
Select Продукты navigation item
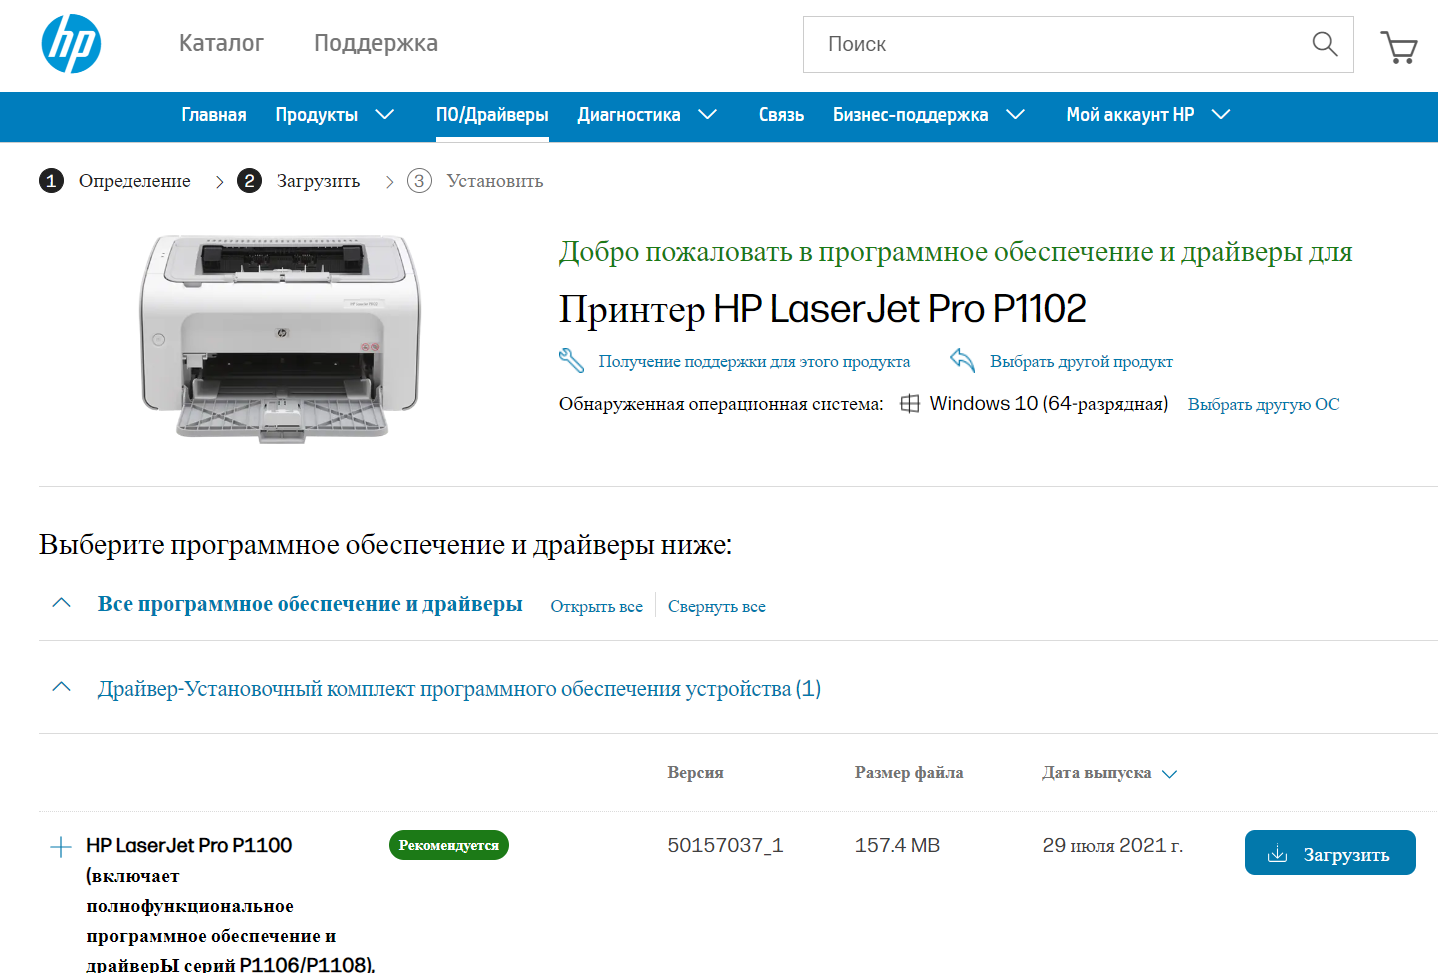(317, 115)
